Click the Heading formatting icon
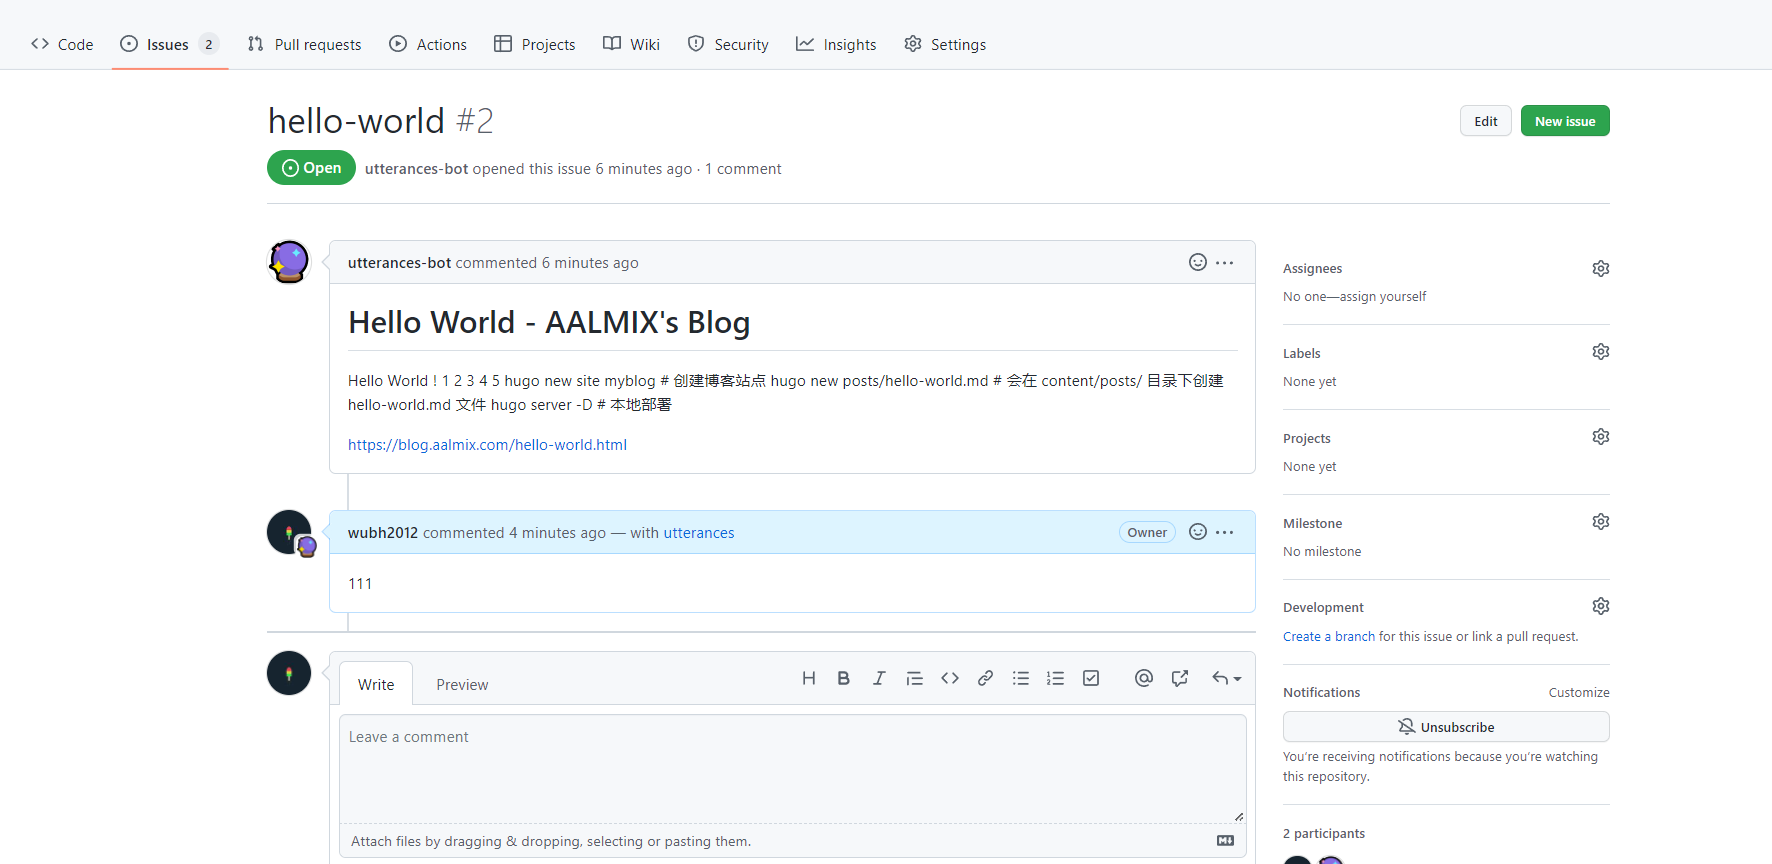 click(809, 678)
